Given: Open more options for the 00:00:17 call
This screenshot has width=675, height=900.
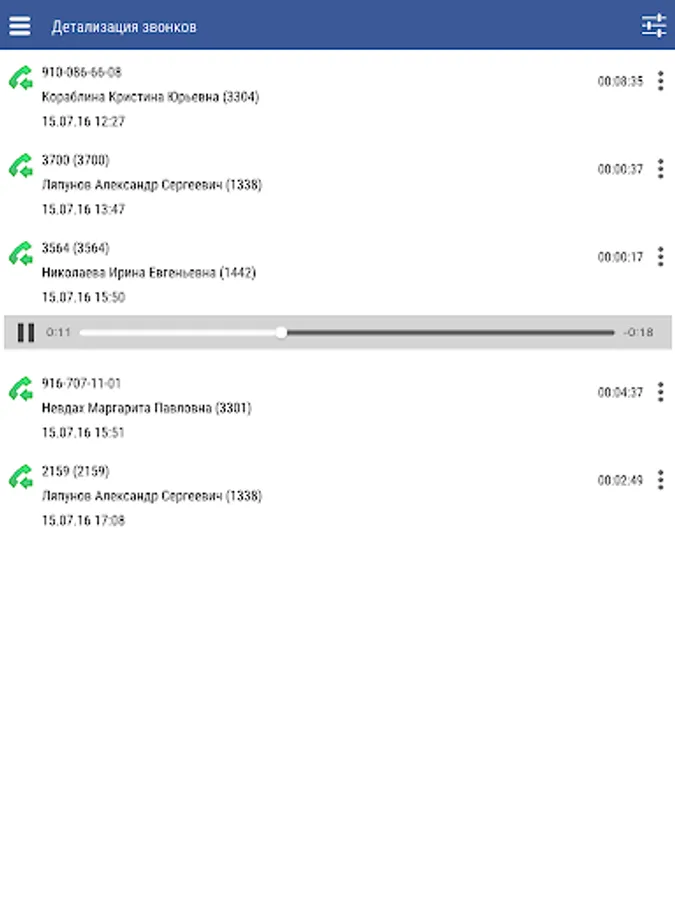Looking at the screenshot, I should tap(661, 257).
